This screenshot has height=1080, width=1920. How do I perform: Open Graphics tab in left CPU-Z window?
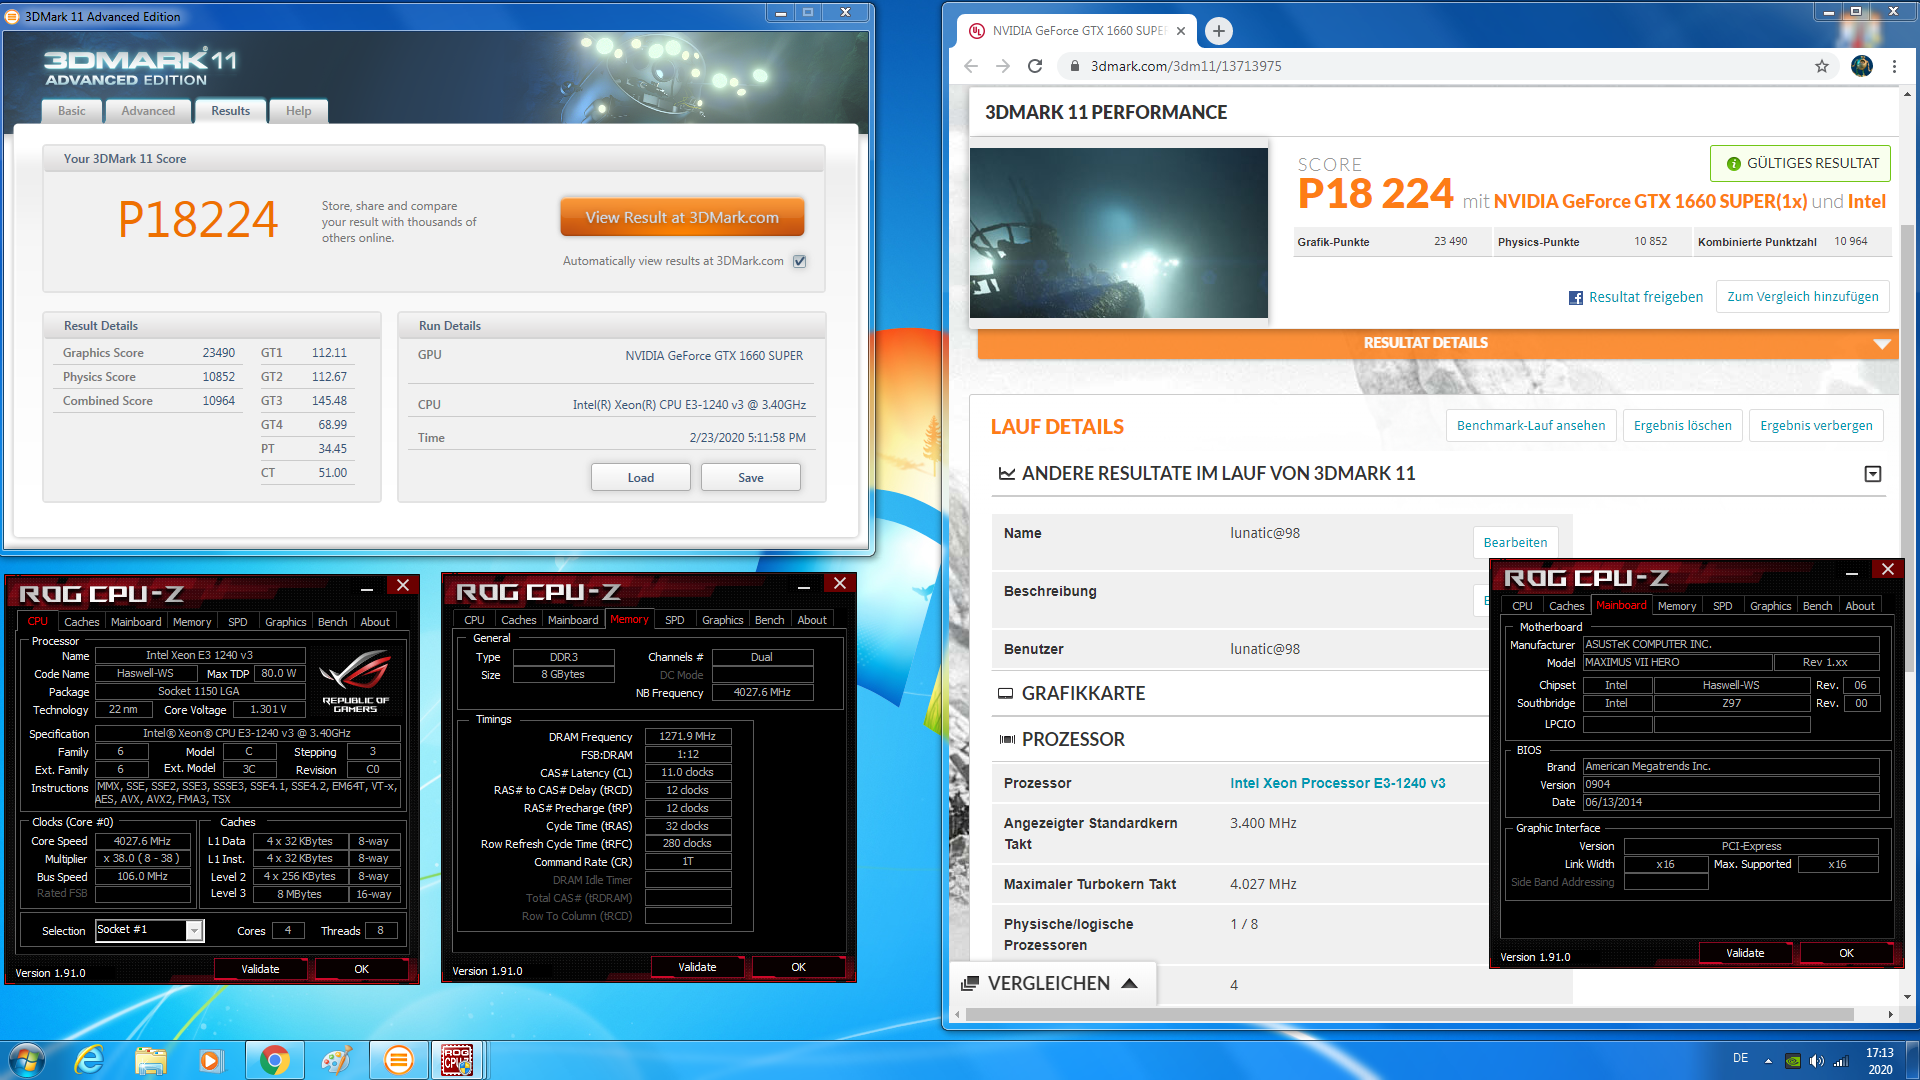[x=286, y=621]
